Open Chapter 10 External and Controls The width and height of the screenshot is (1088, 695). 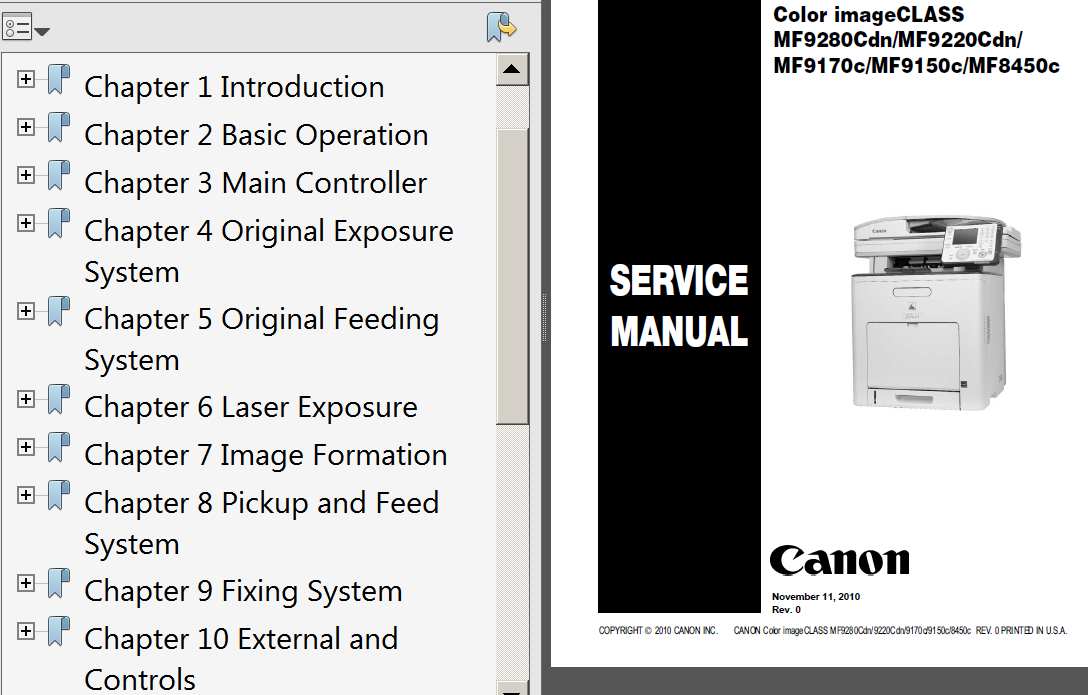[241, 659]
